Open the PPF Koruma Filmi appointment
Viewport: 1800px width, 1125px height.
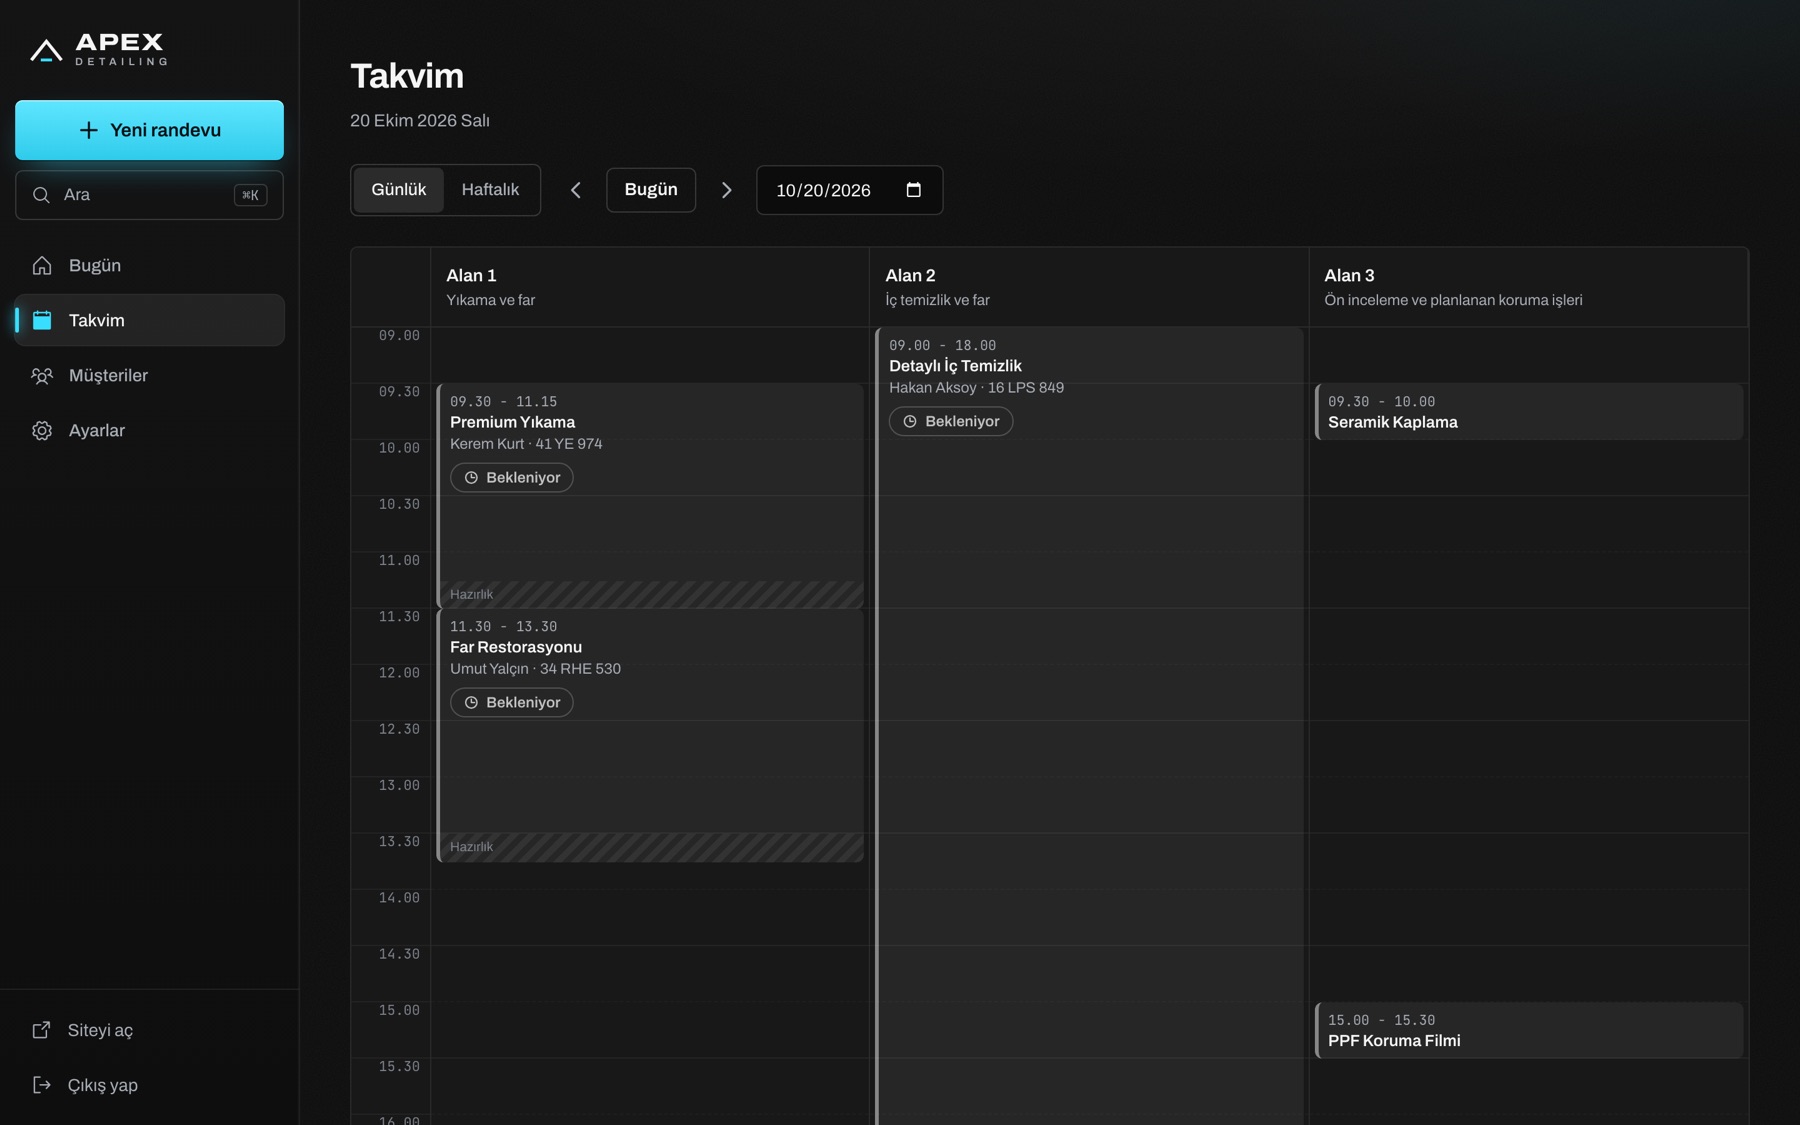(1529, 1031)
